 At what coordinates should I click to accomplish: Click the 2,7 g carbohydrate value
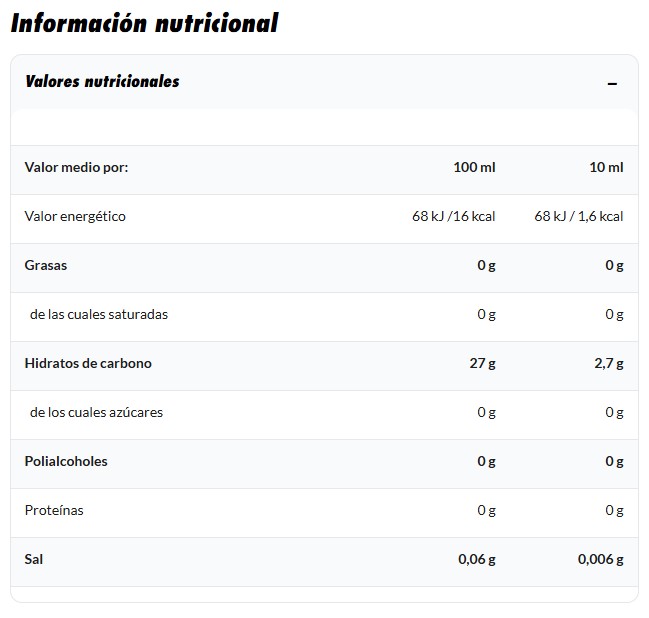point(608,363)
